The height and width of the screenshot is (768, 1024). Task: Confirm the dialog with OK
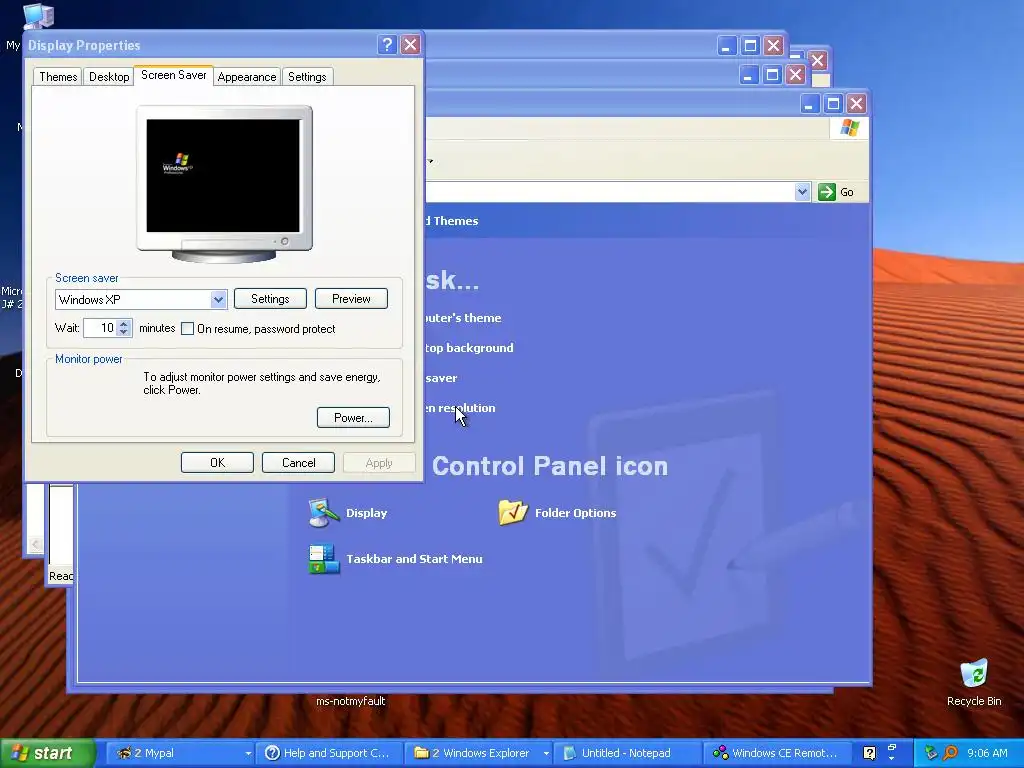click(217, 462)
